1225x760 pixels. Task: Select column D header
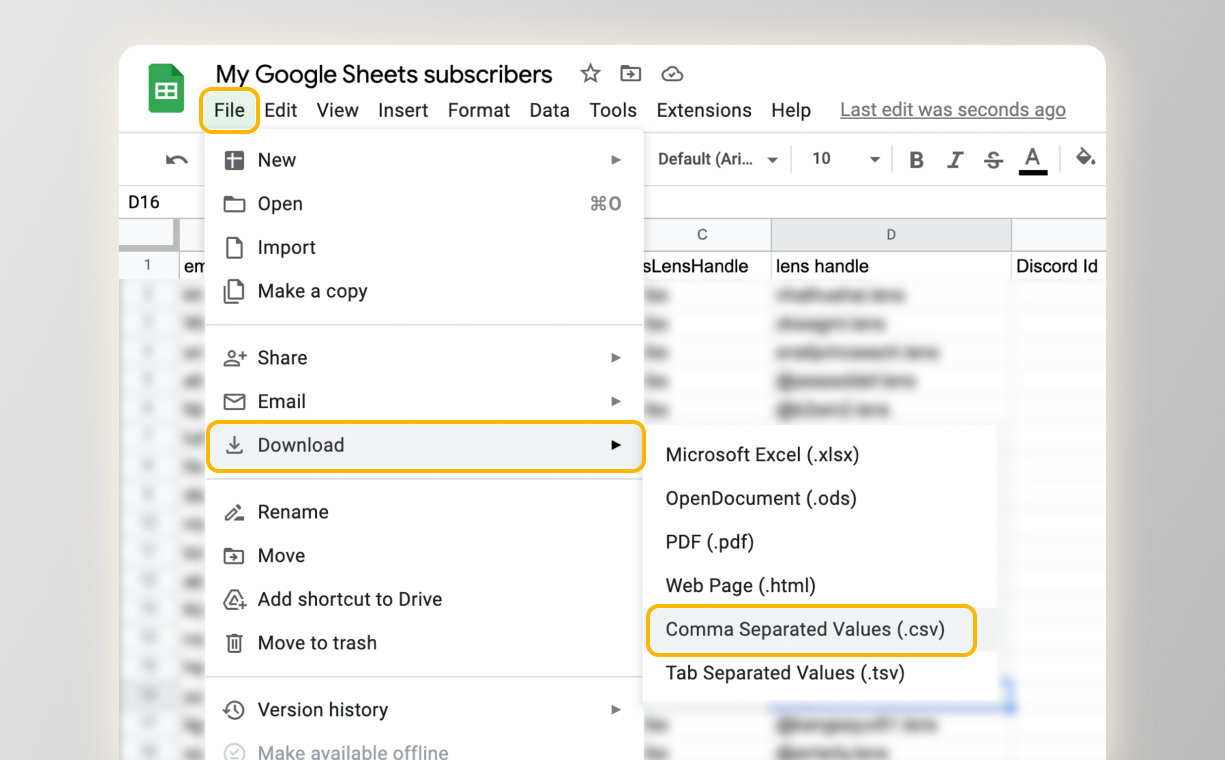[891, 235]
